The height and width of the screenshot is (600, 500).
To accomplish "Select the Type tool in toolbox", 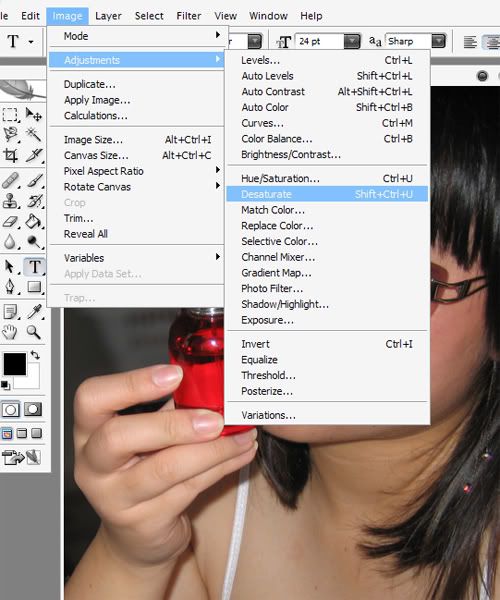I will tap(34, 267).
